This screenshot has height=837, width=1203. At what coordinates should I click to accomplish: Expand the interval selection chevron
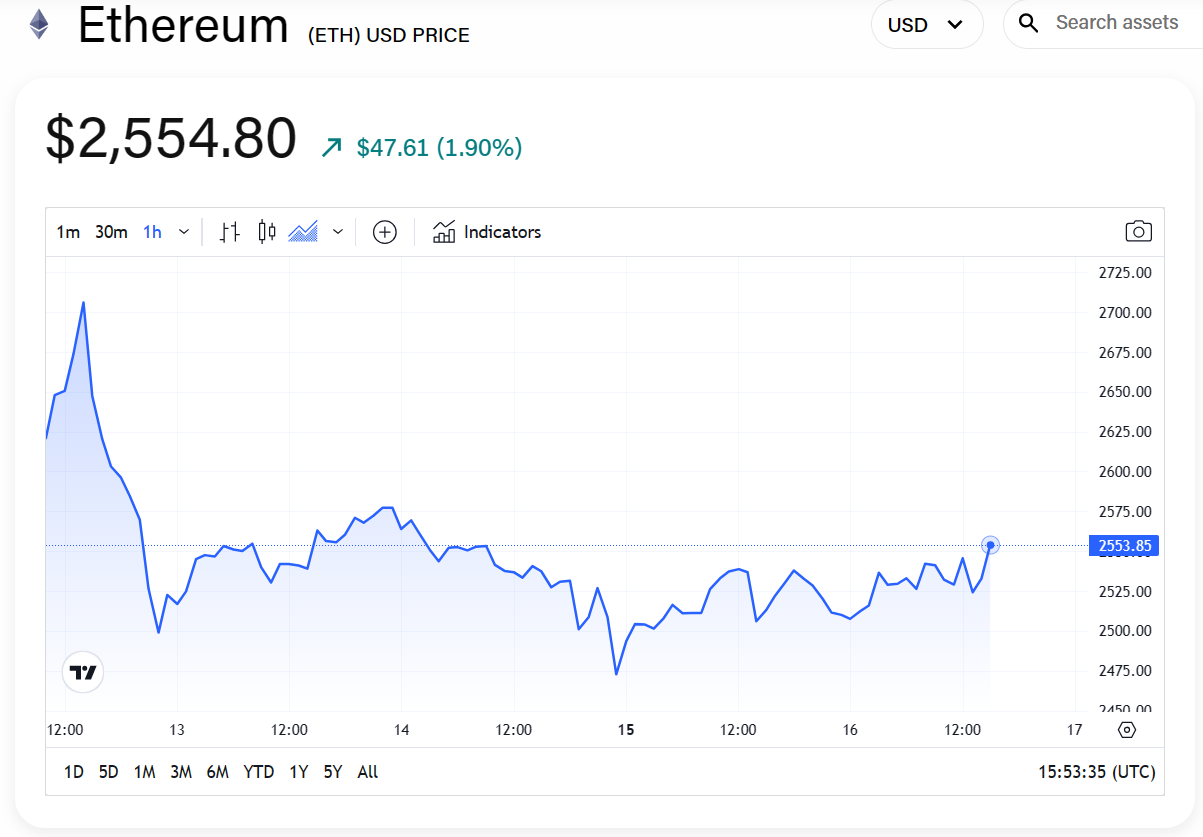(x=183, y=231)
